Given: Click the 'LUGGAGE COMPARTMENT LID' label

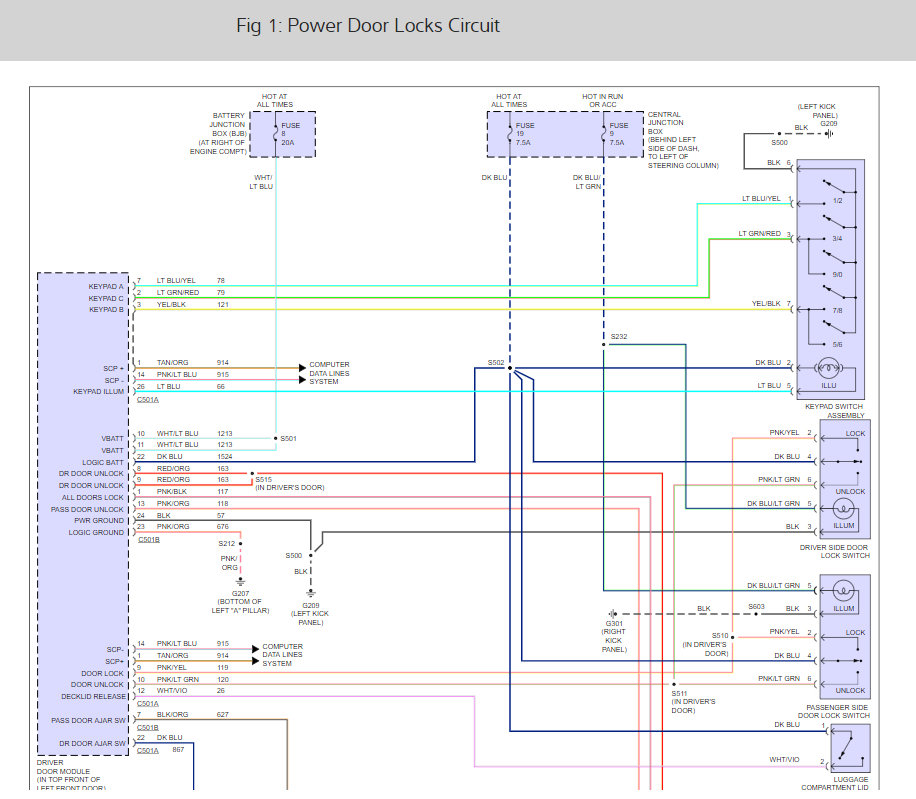Looking at the screenshot, I should click(835, 783).
